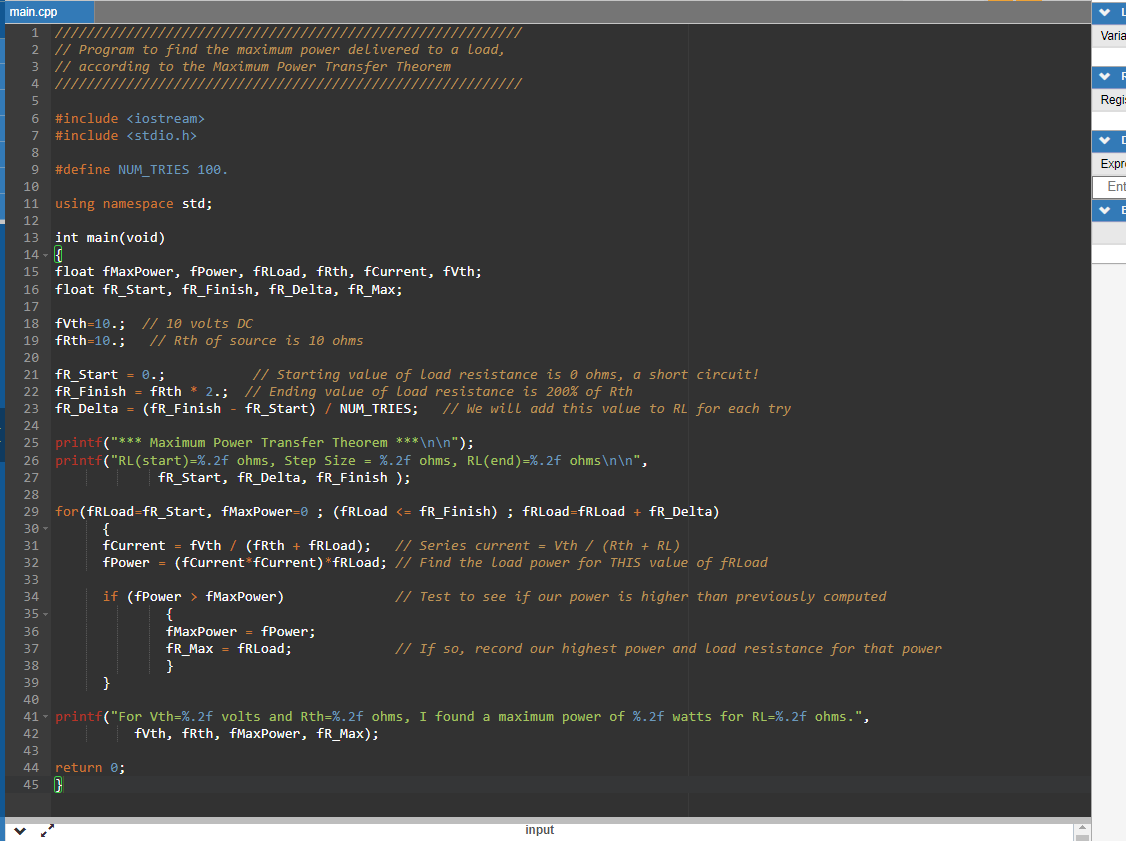Click the input bar at the bottom
1126x841 pixels.
540,829
